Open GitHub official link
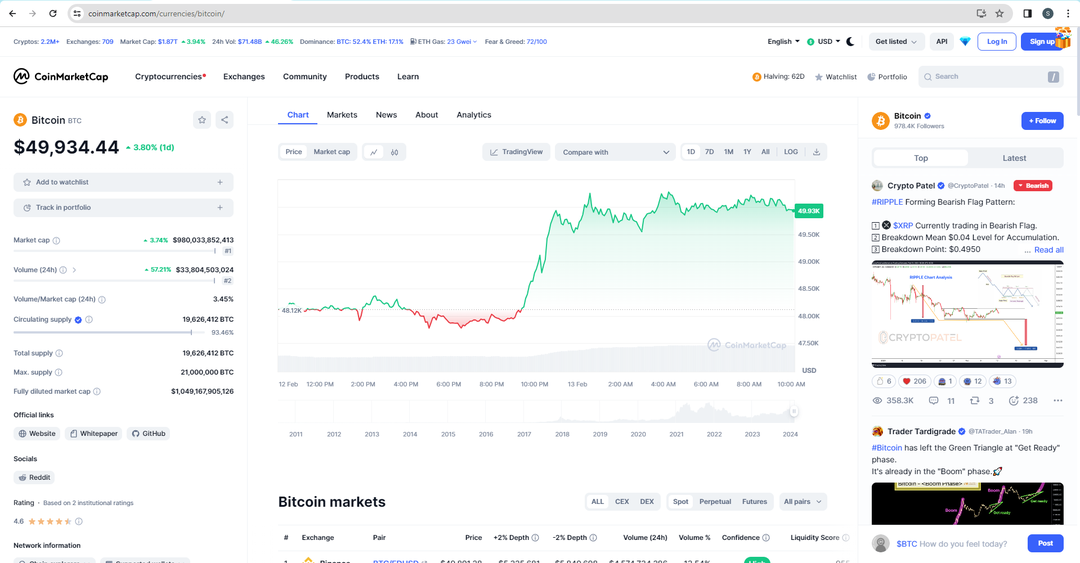Viewport: 1080px width, 563px height. pos(148,433)
